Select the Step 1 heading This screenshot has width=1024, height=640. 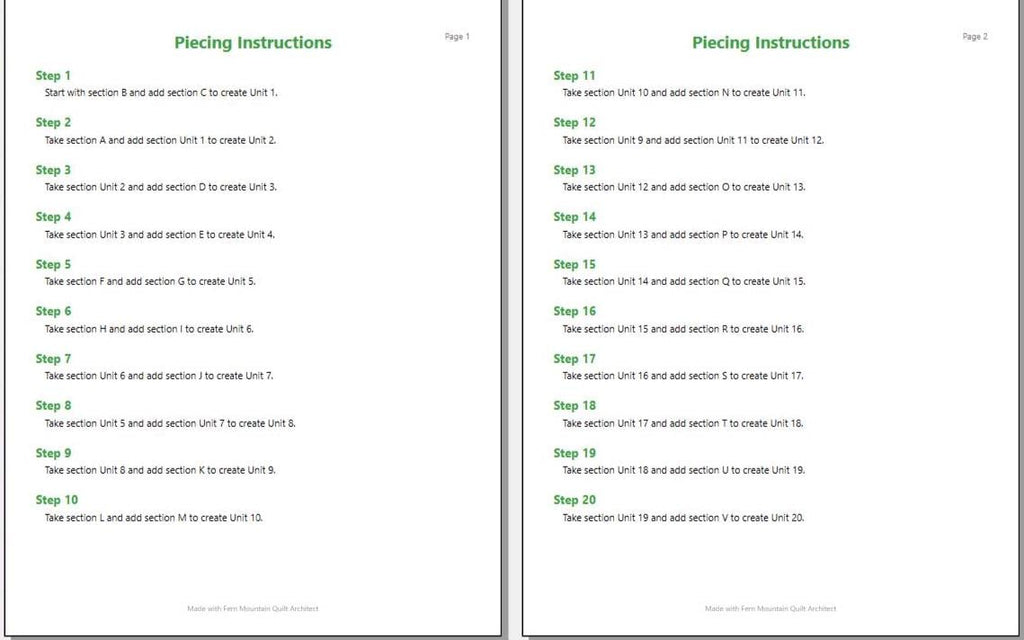click(x=53, y=76)
